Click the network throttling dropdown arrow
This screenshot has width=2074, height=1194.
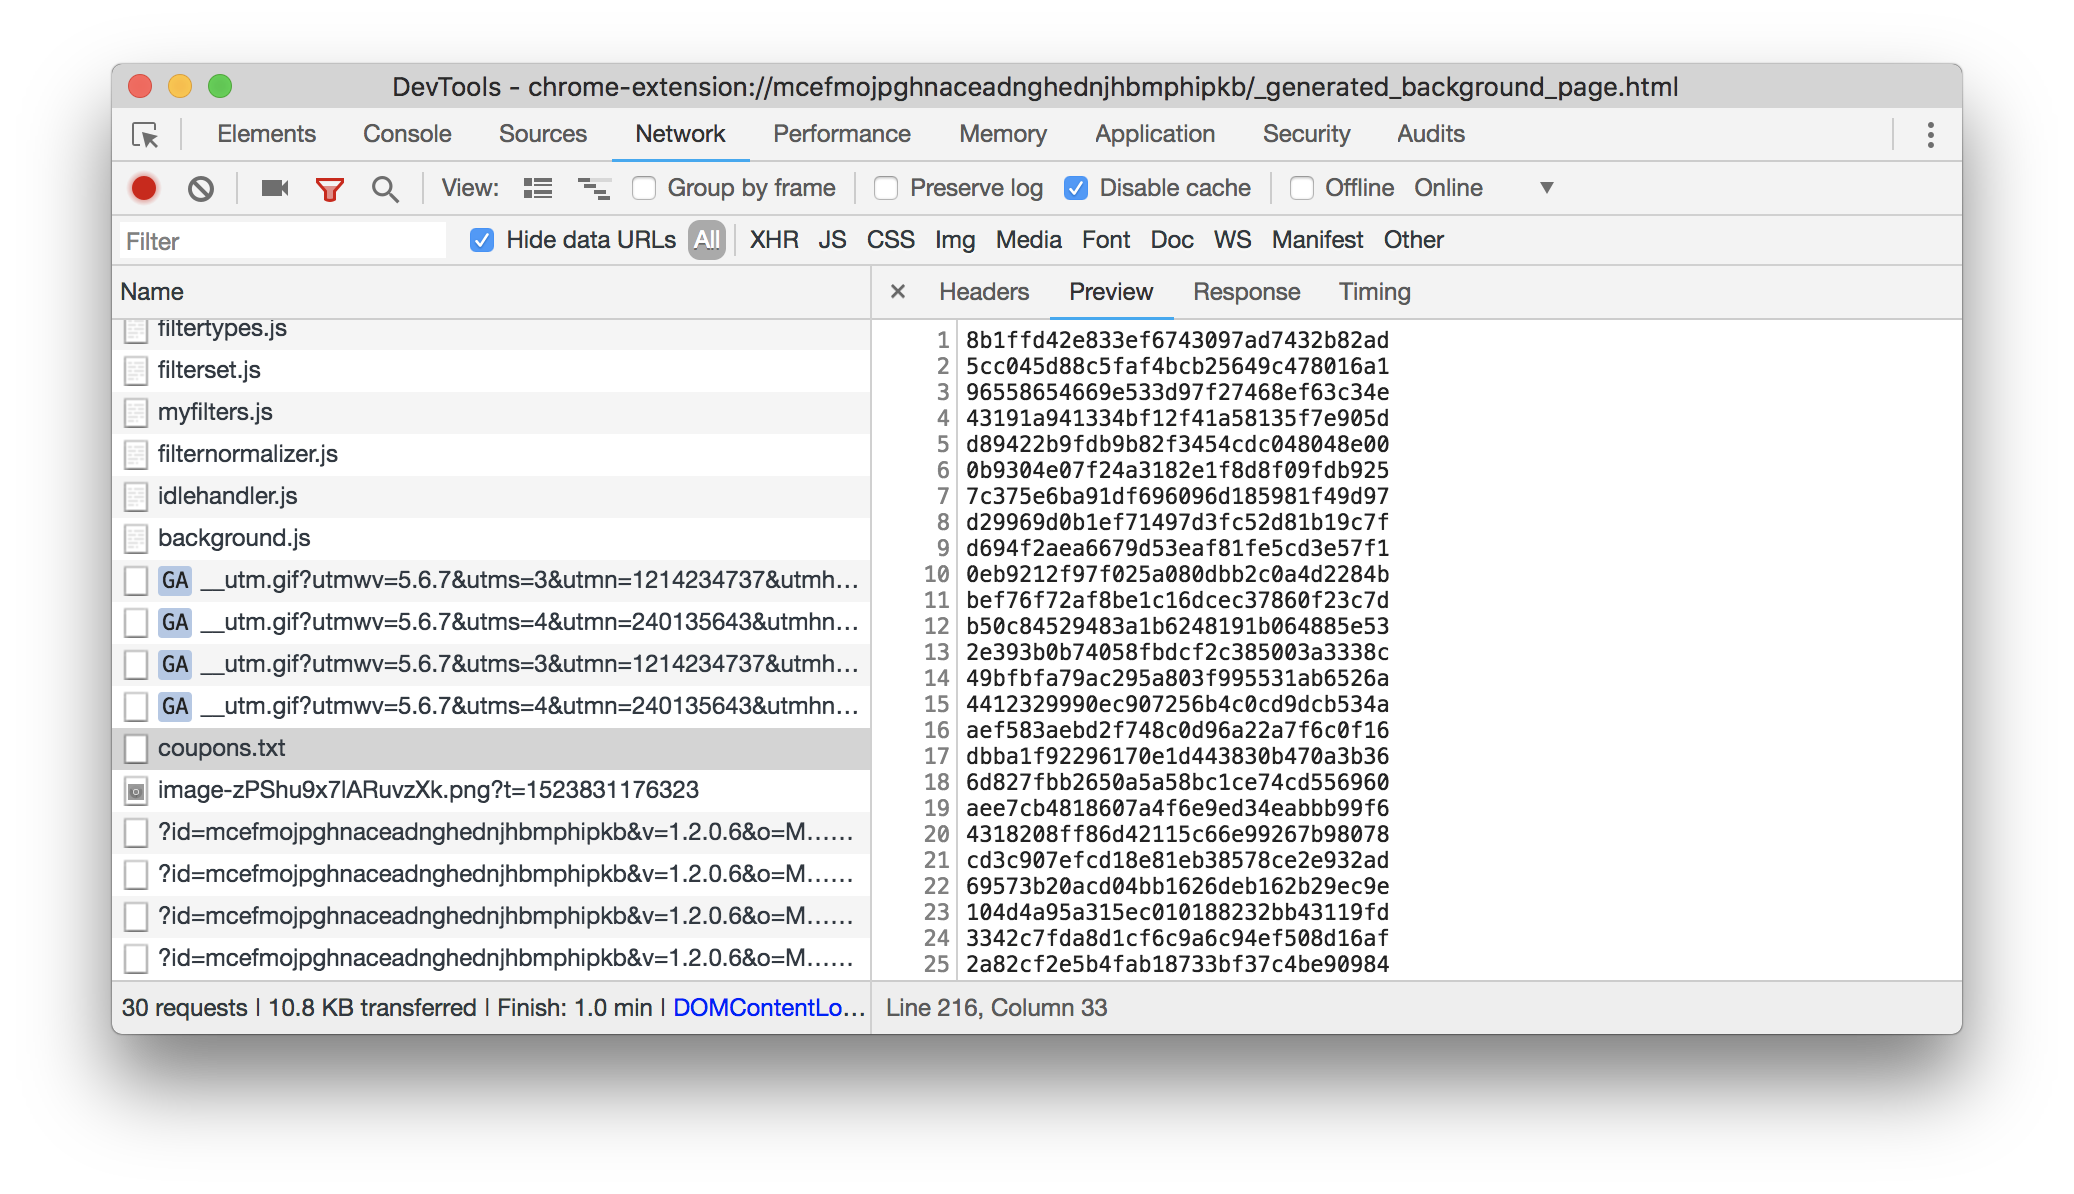point(1546,188)
